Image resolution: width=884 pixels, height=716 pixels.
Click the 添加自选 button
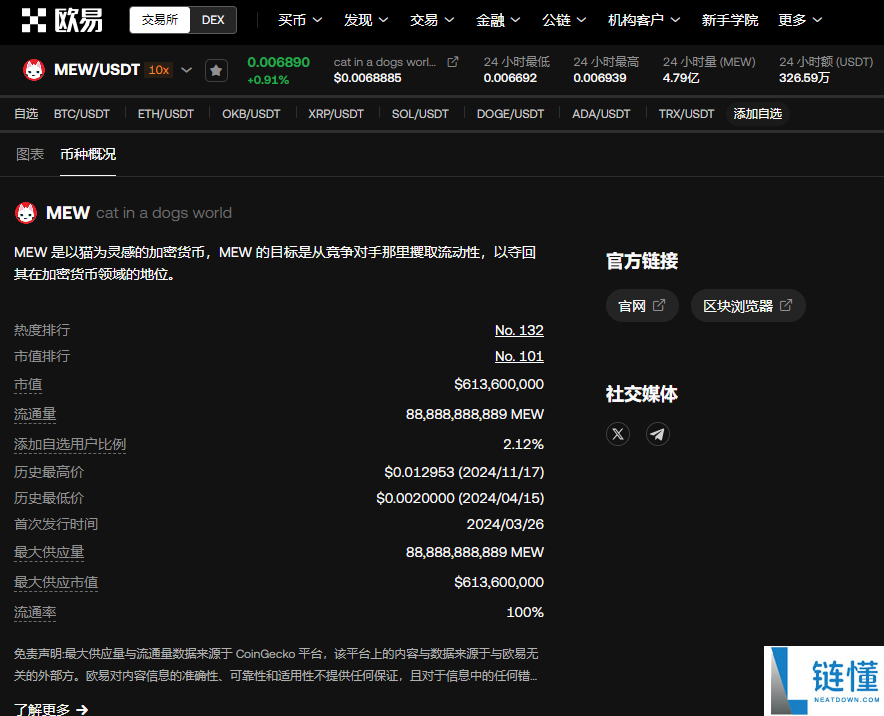(758, 114)
